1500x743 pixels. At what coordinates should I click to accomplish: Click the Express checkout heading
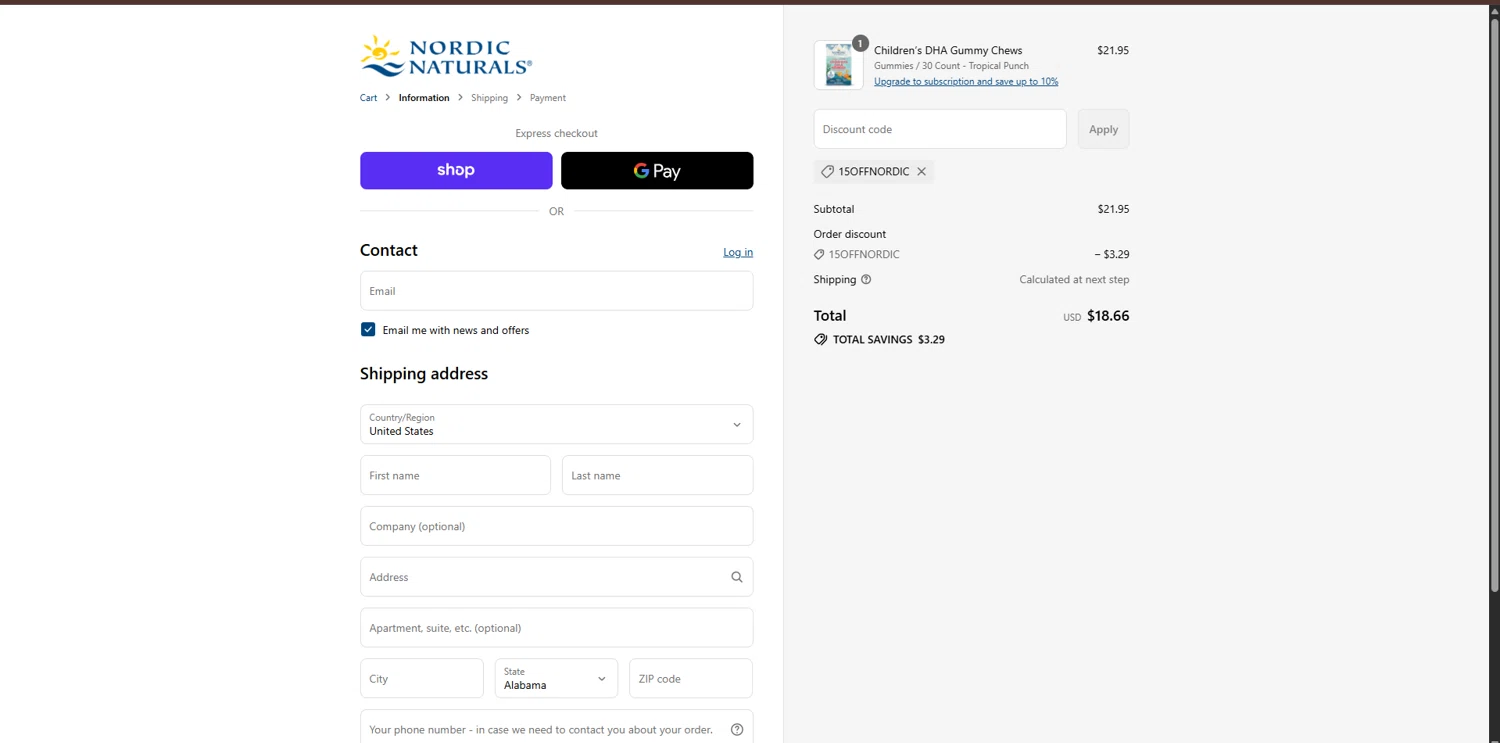(x=556, y=133)
